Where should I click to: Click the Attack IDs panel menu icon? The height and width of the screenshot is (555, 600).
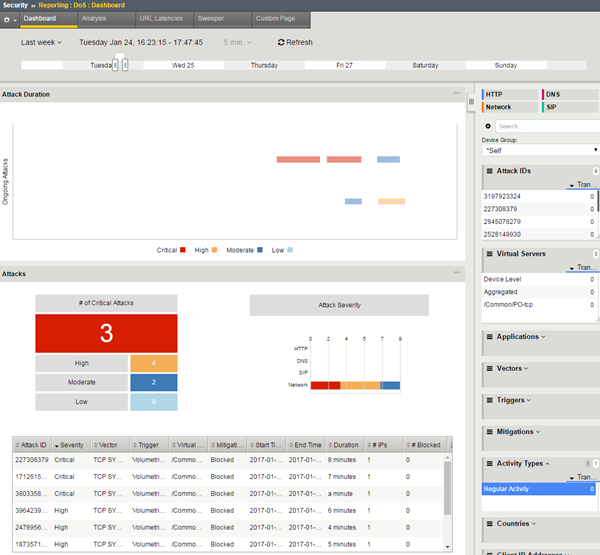pos(489,171)
